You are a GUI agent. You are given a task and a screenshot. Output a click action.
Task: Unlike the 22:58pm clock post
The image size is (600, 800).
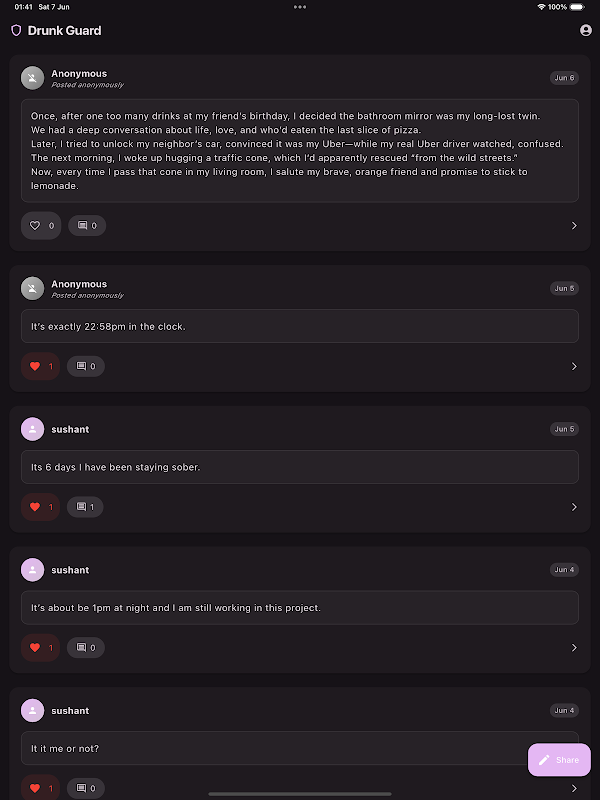point(41,367)
